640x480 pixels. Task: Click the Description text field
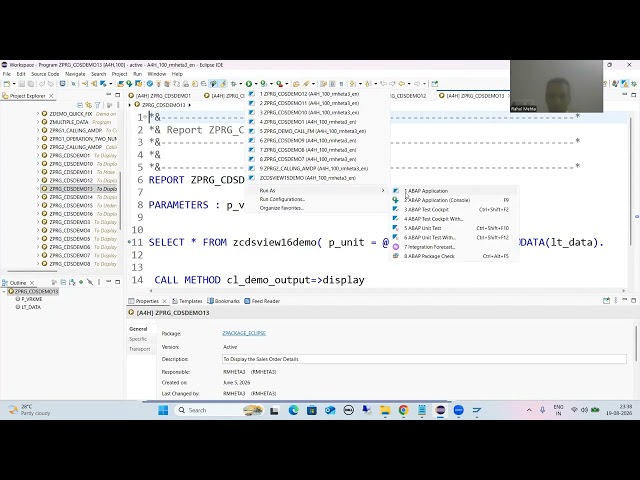coord(424,359)
